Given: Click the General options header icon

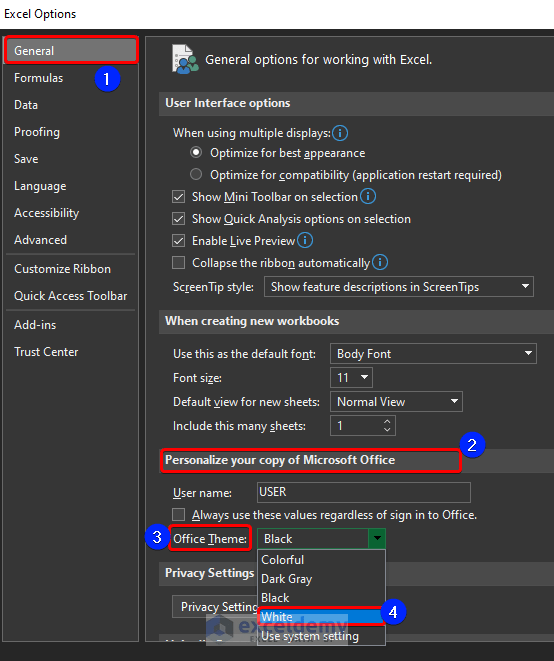Looking at the screenshot, I should [185, 59].
